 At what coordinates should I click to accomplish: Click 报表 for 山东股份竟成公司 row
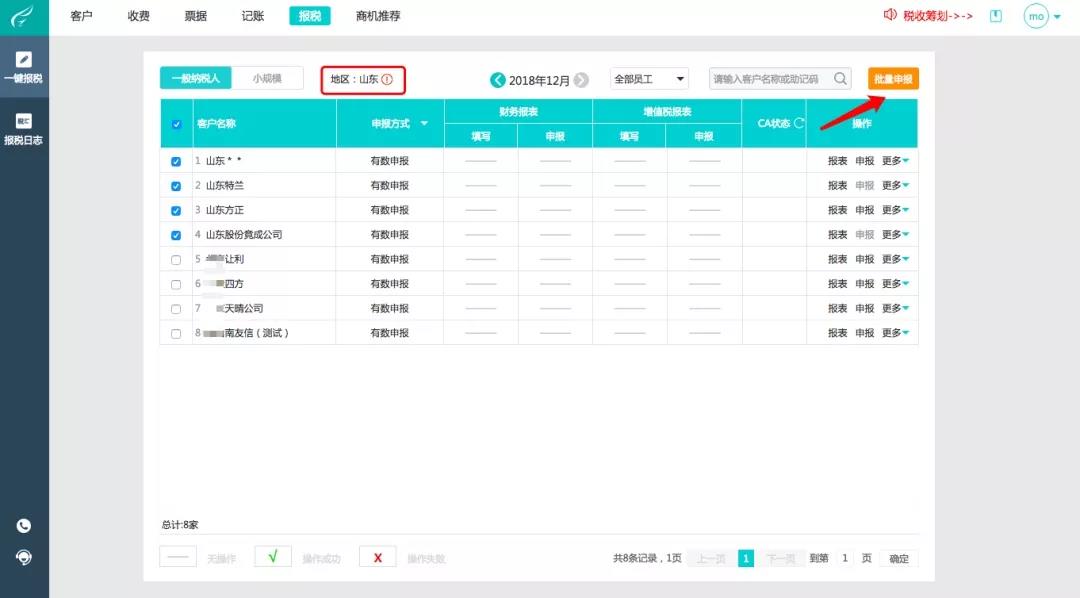click(x=838, y=234)
